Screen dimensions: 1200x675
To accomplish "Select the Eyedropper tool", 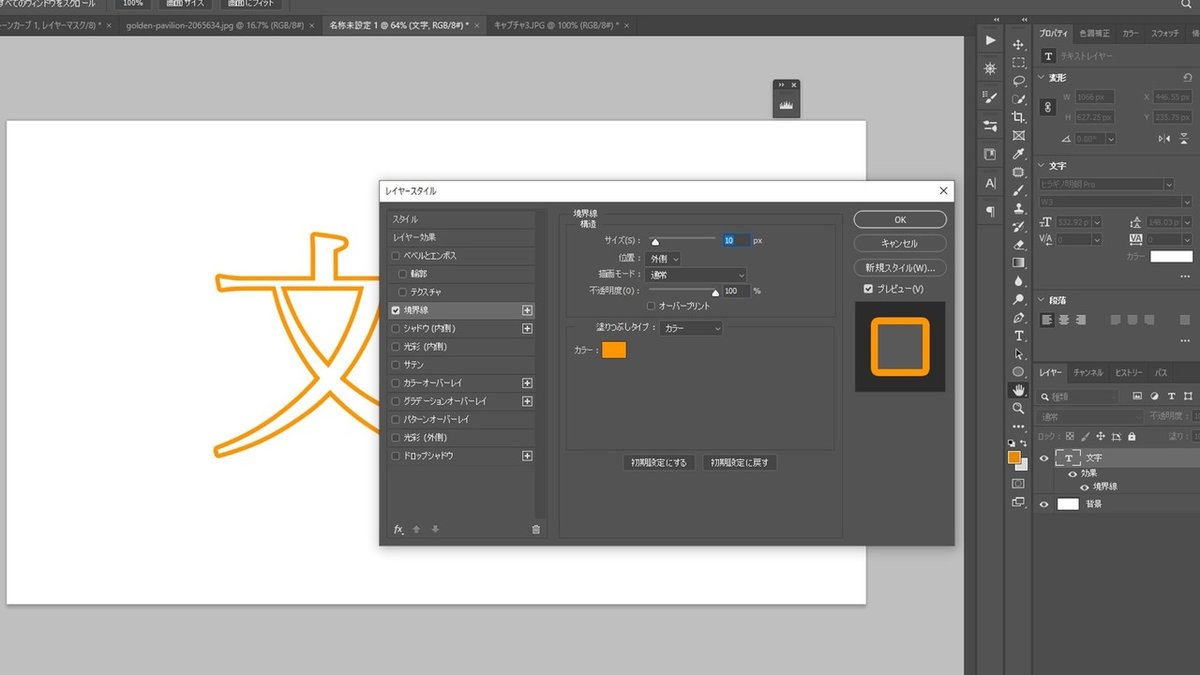I will coord(1018,154).
